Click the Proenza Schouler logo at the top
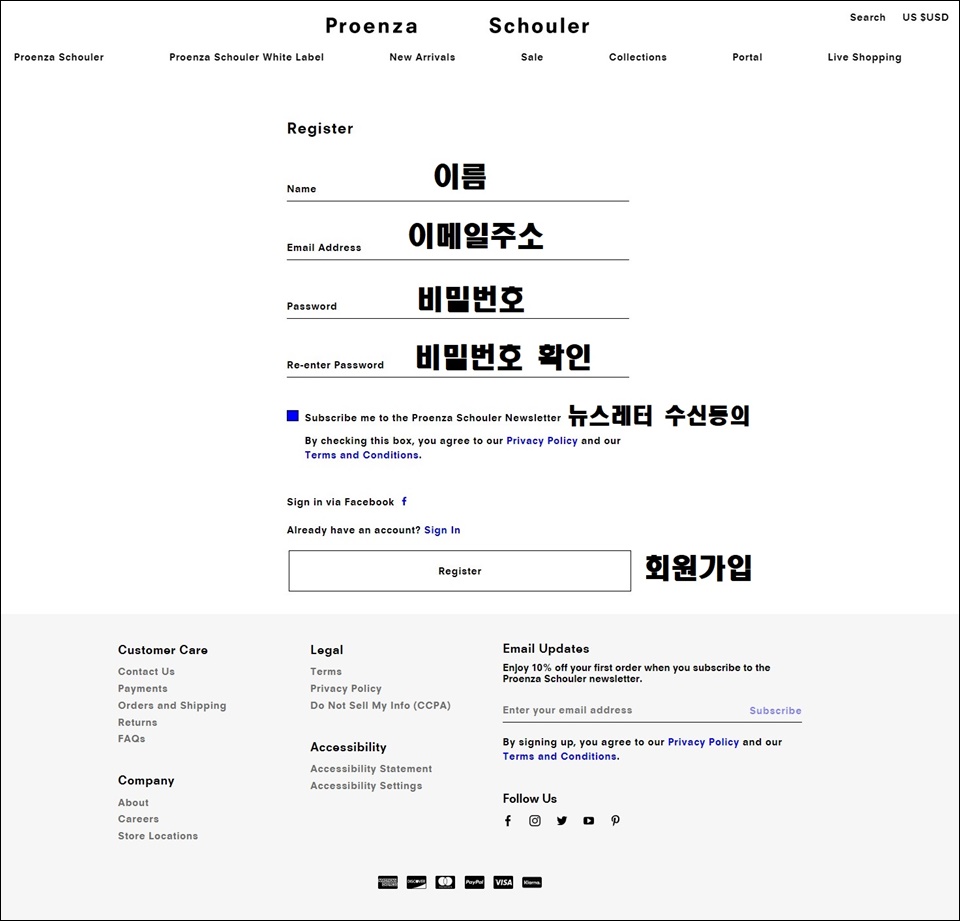The height and width of the screenshot is (921, 960). pyautogui.click(x=457, y=26)
